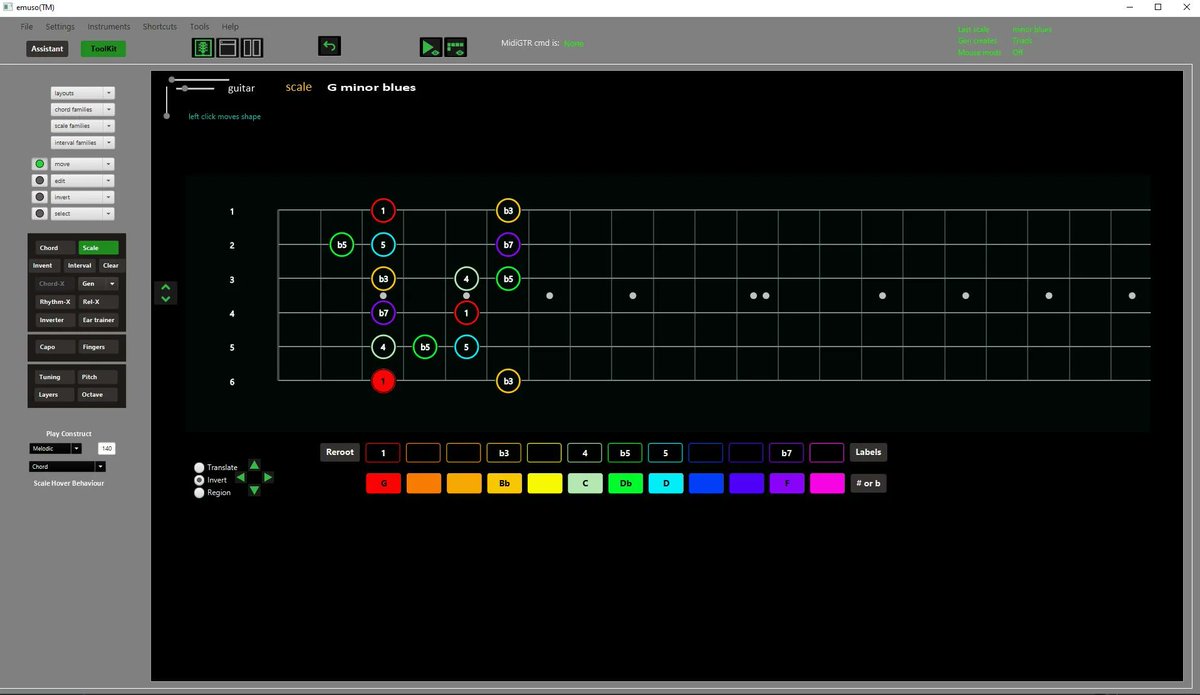The width and height of the screenshot is (1200, 695).
Task: Click the red 1 note on string 4
Action: tap(466, 313)
